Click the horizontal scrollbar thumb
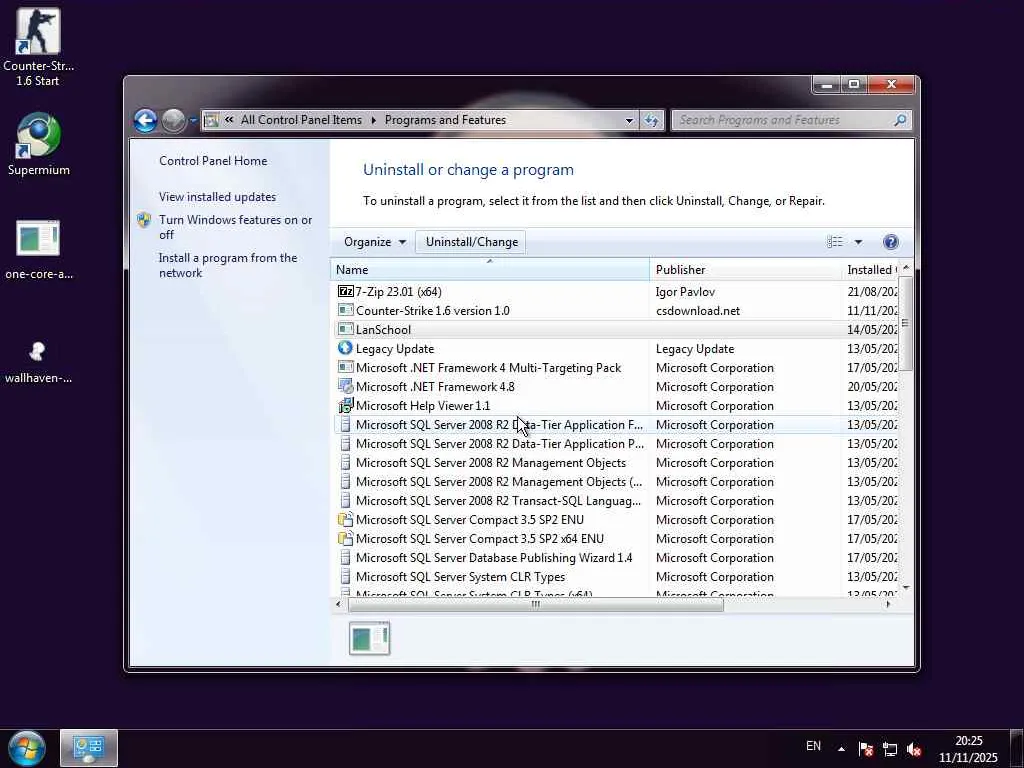 point(536,605)
